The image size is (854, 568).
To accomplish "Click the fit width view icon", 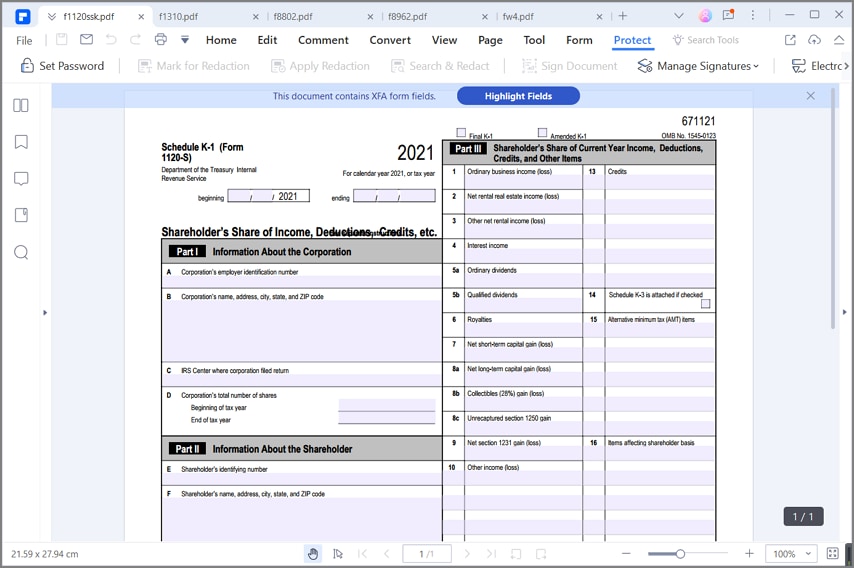I will [x=541, y=554].
